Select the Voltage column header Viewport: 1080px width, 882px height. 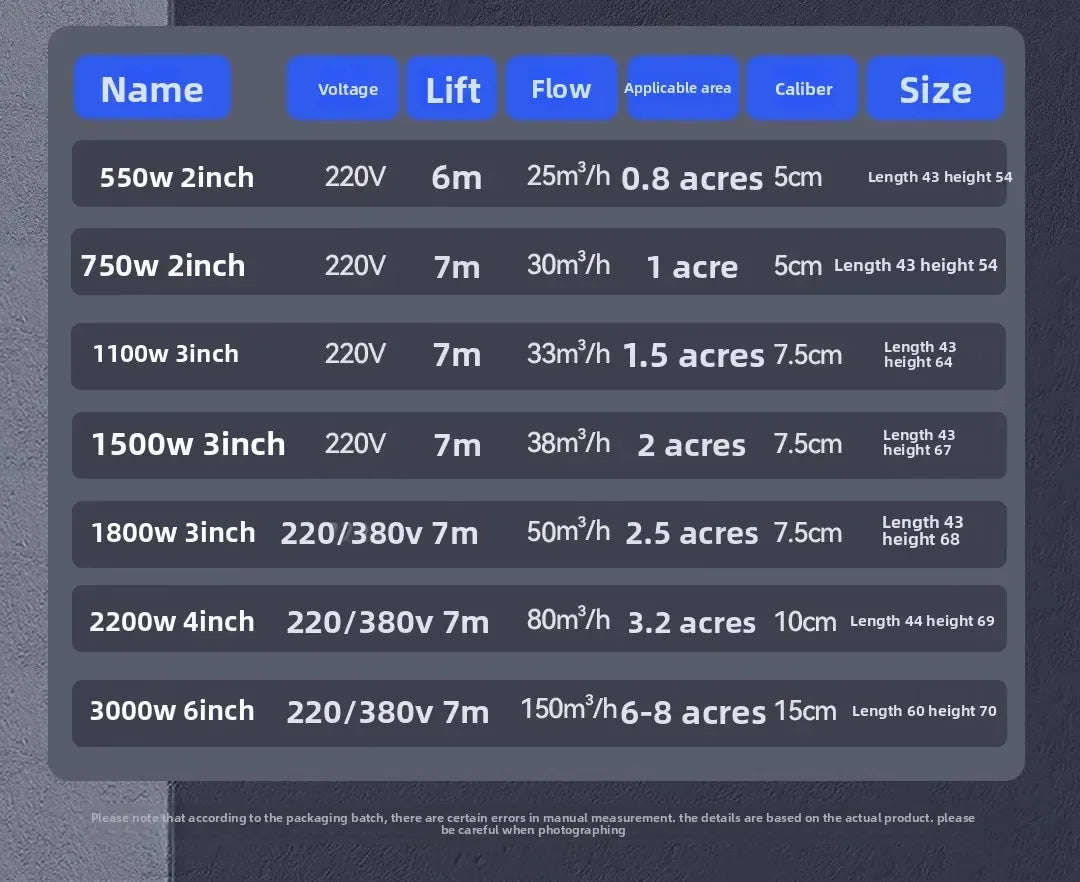343,88
